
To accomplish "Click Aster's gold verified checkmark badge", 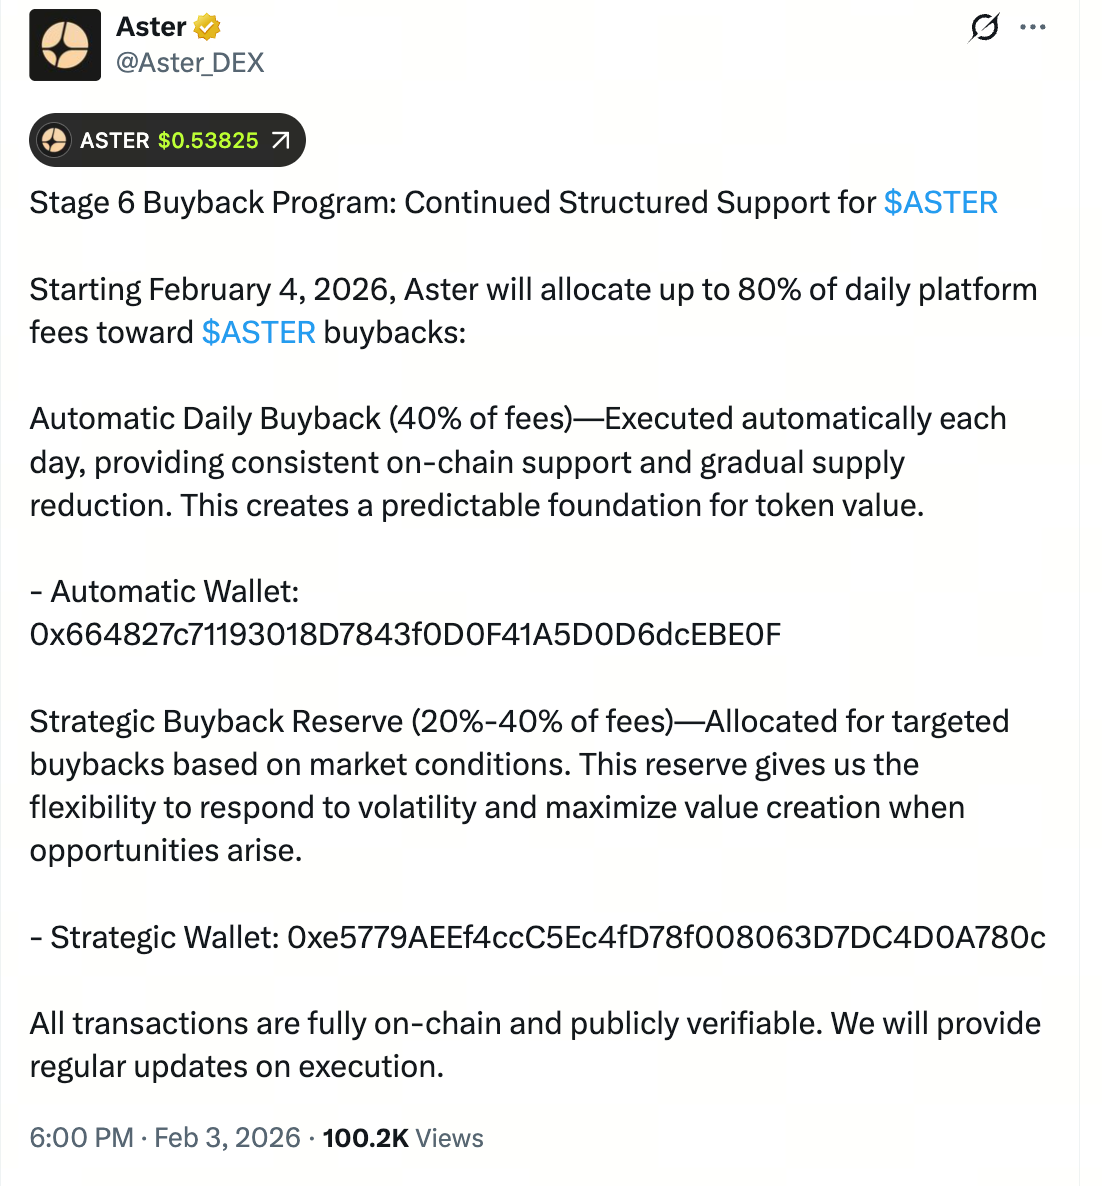I will tap(205, 28).
